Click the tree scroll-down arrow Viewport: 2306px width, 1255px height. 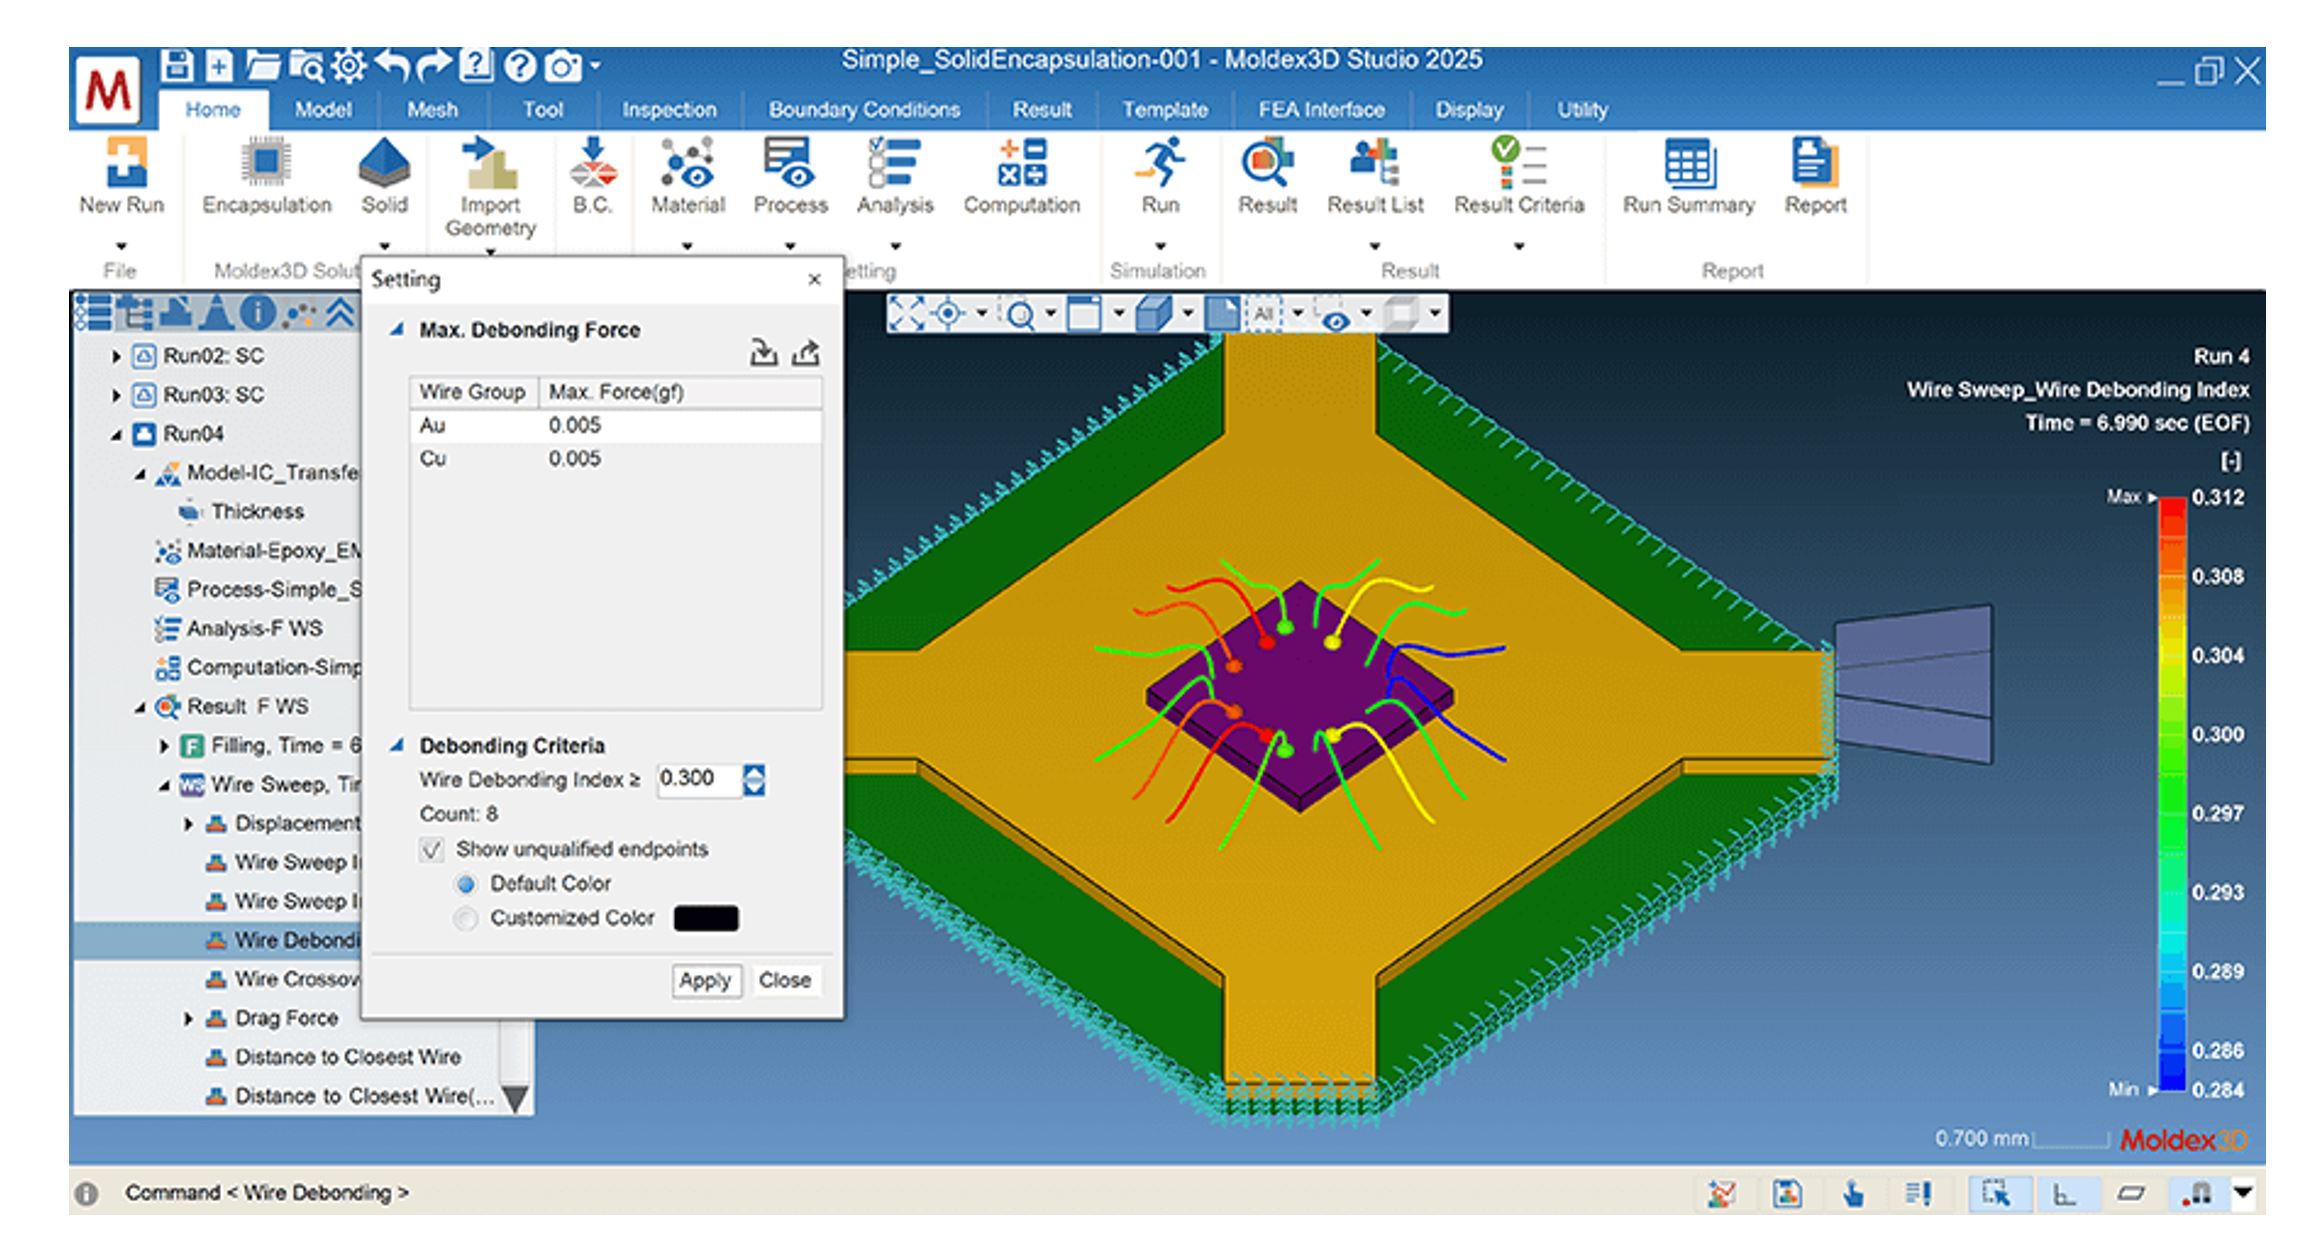515,1099
